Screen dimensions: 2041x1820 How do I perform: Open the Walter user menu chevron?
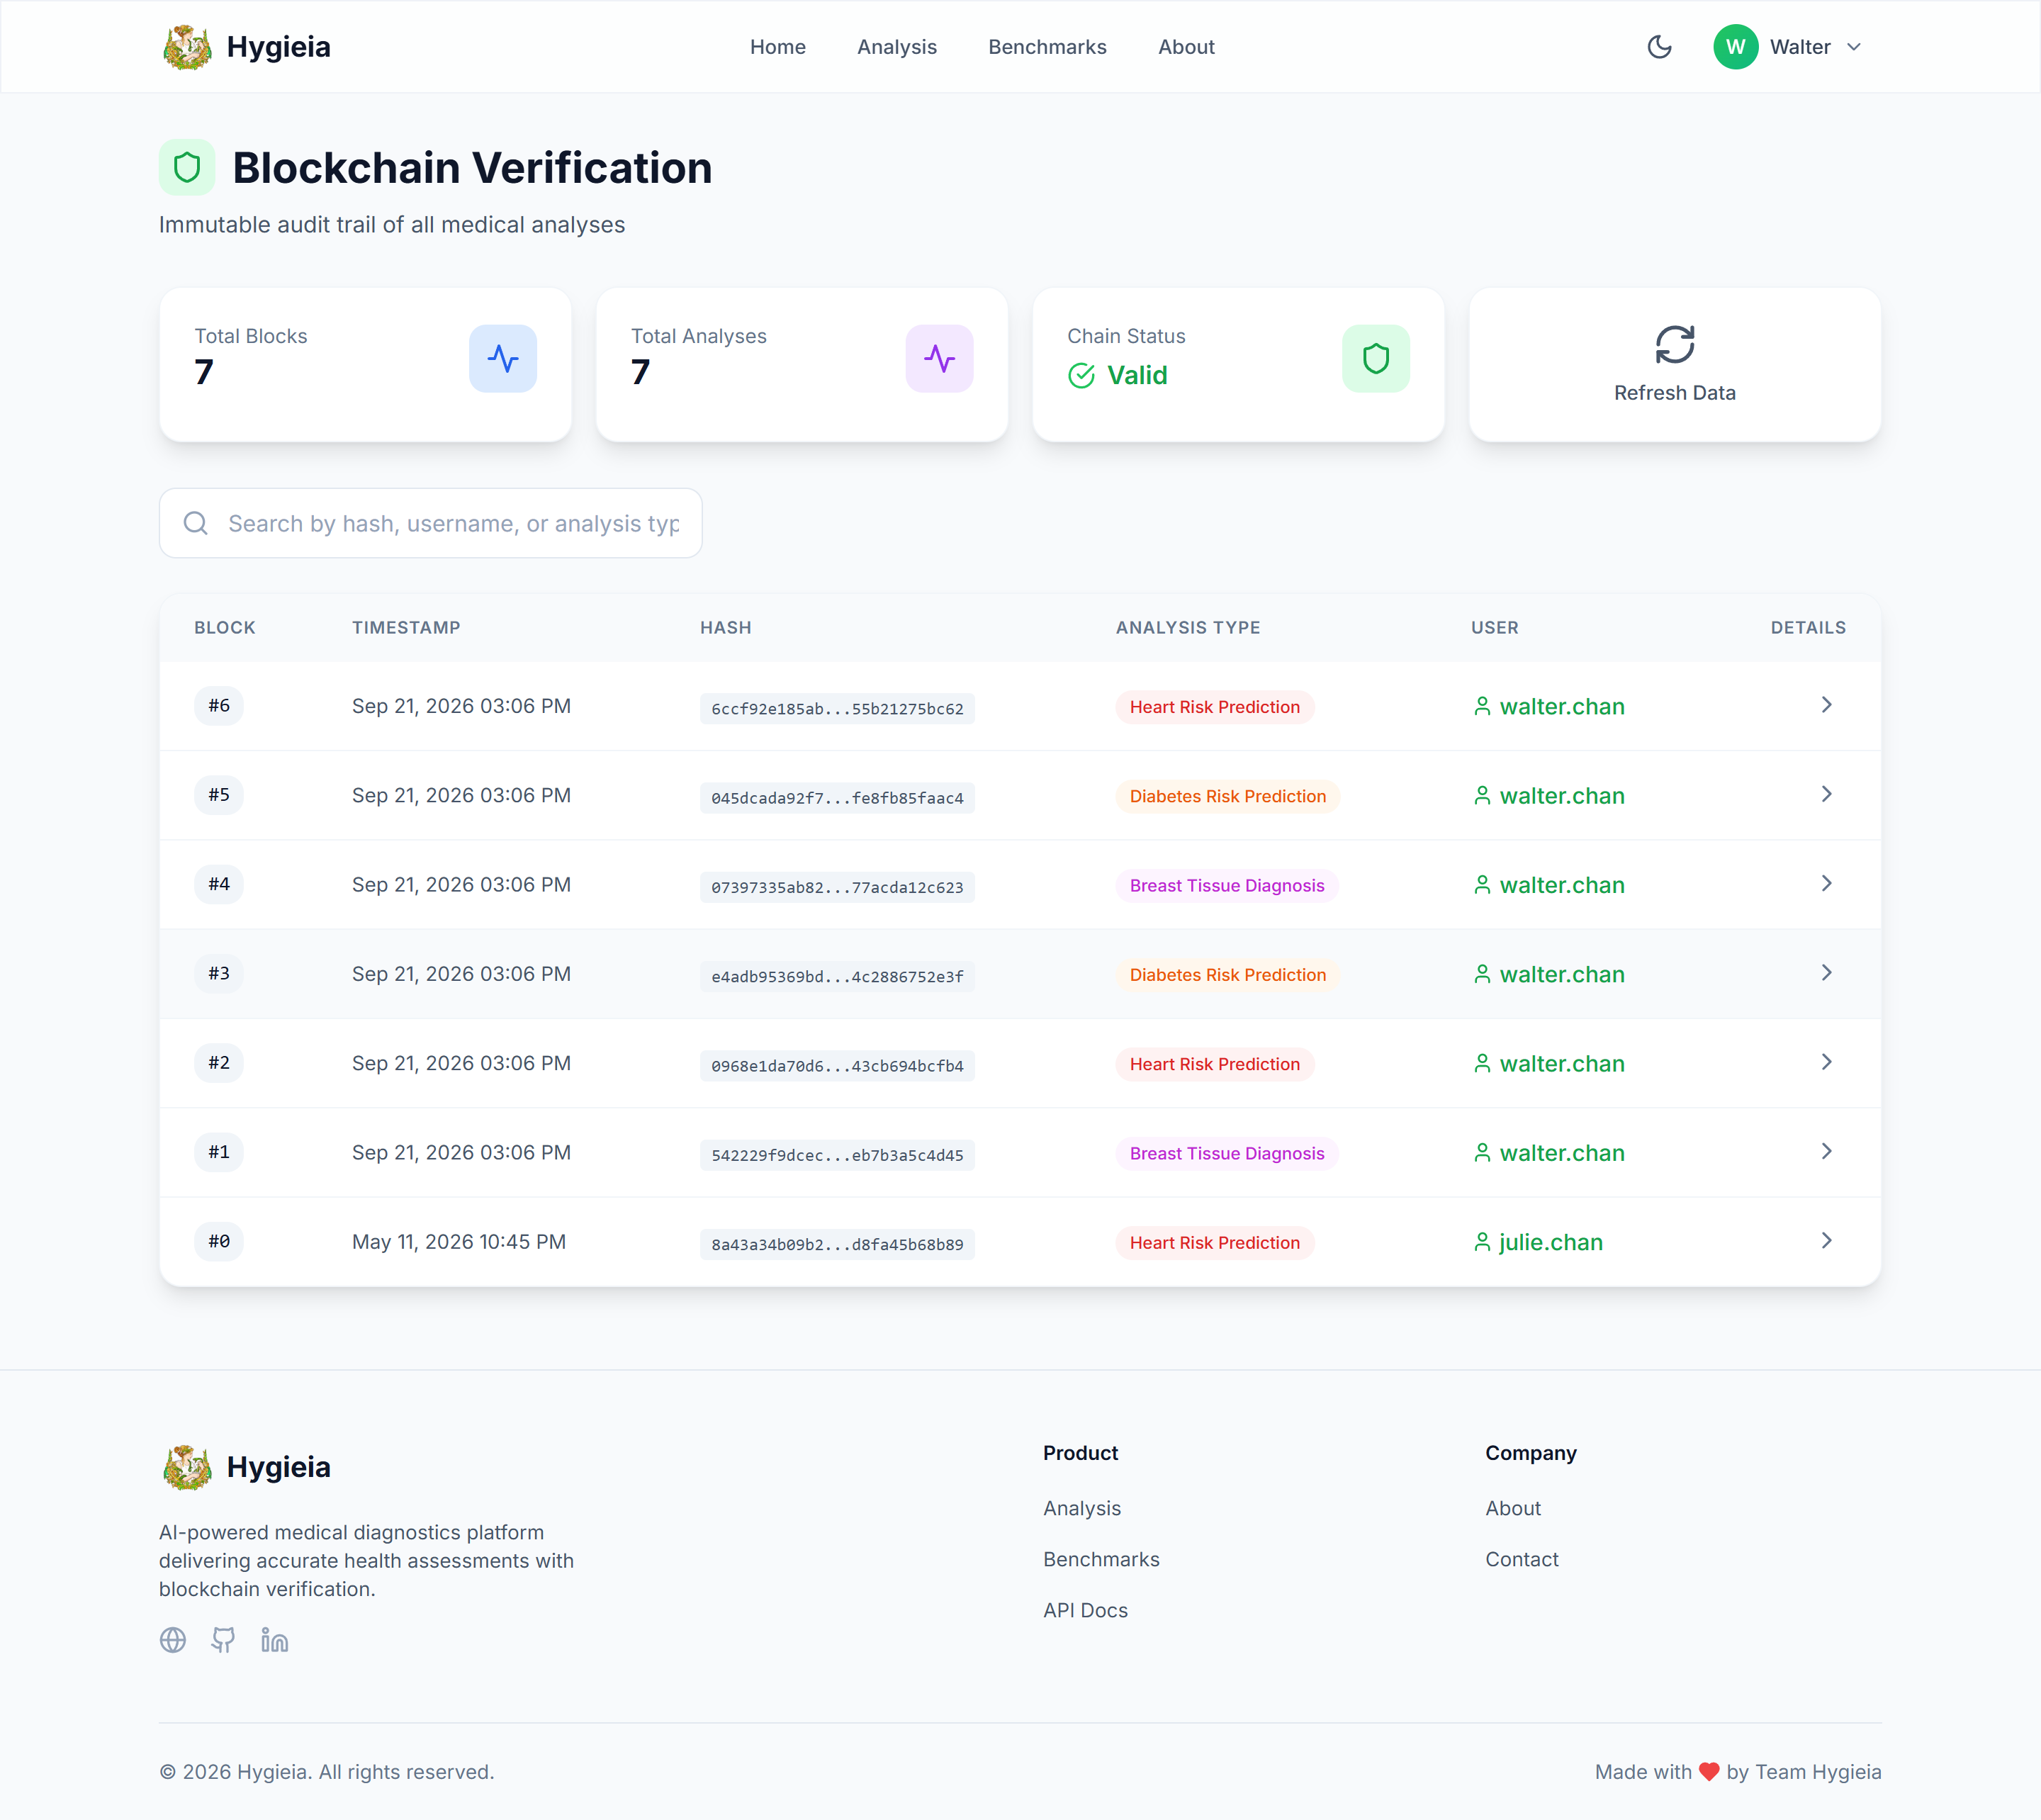click(x=1854, y=47)
